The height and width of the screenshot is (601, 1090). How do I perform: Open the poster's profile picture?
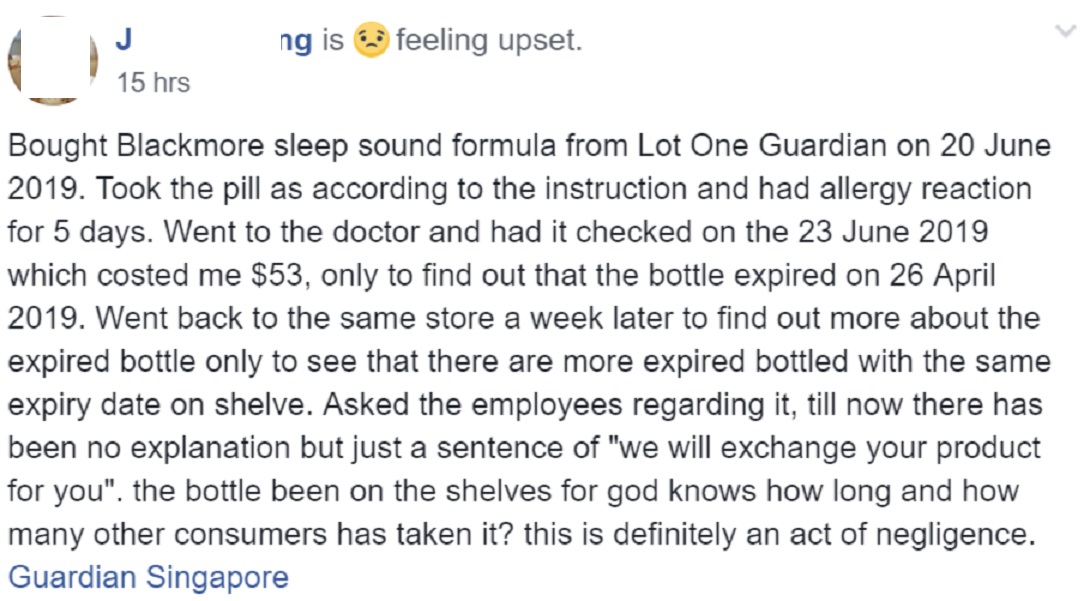tap(52, 59)
